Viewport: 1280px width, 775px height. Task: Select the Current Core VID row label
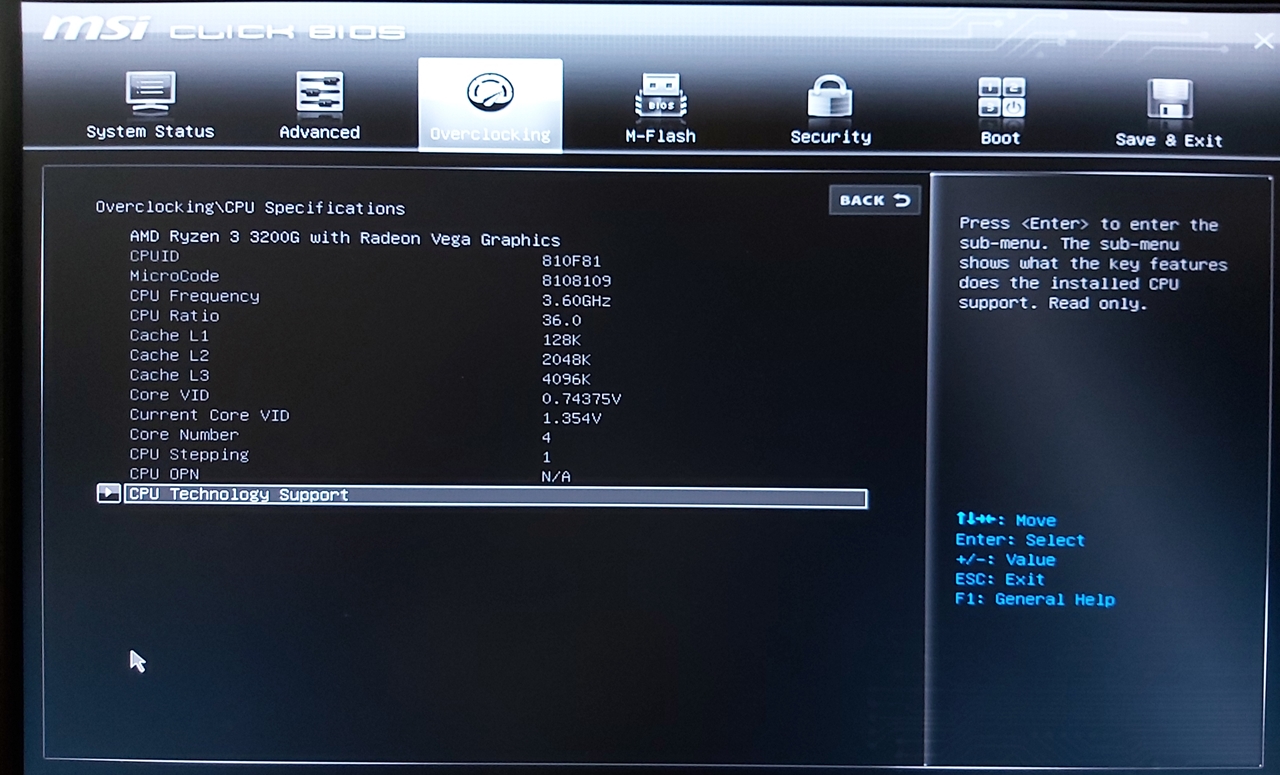[x=209, y=415]
